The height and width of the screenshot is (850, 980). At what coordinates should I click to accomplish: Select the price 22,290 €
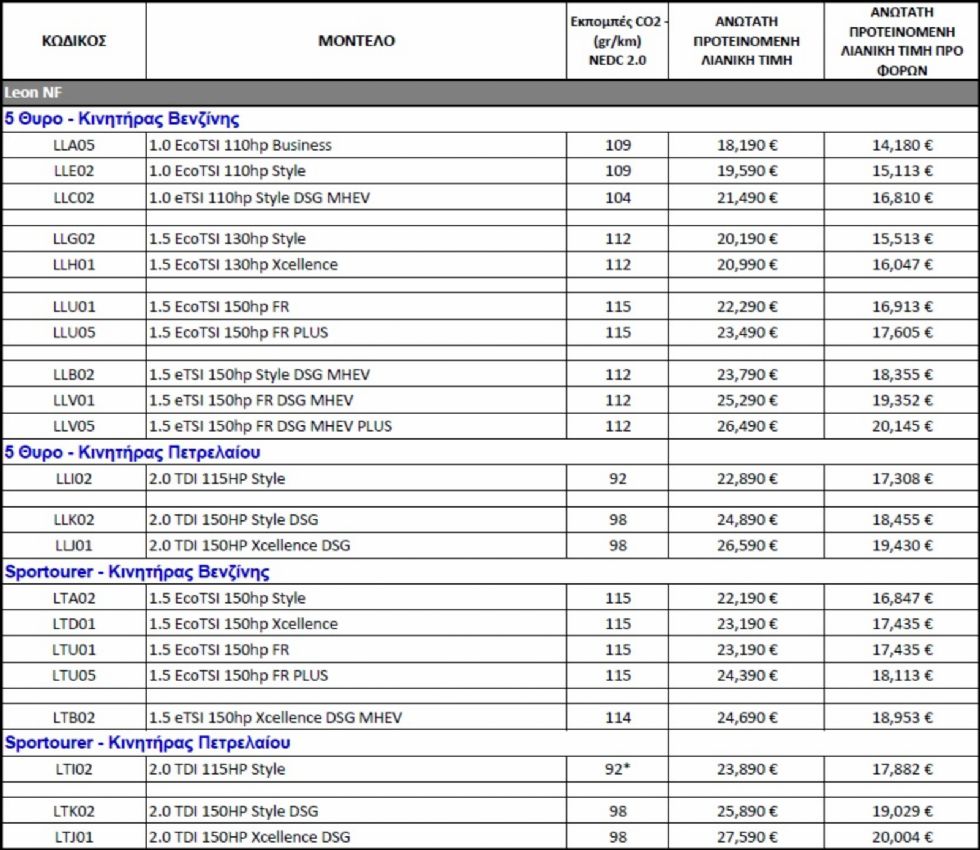tap(747, 307)
